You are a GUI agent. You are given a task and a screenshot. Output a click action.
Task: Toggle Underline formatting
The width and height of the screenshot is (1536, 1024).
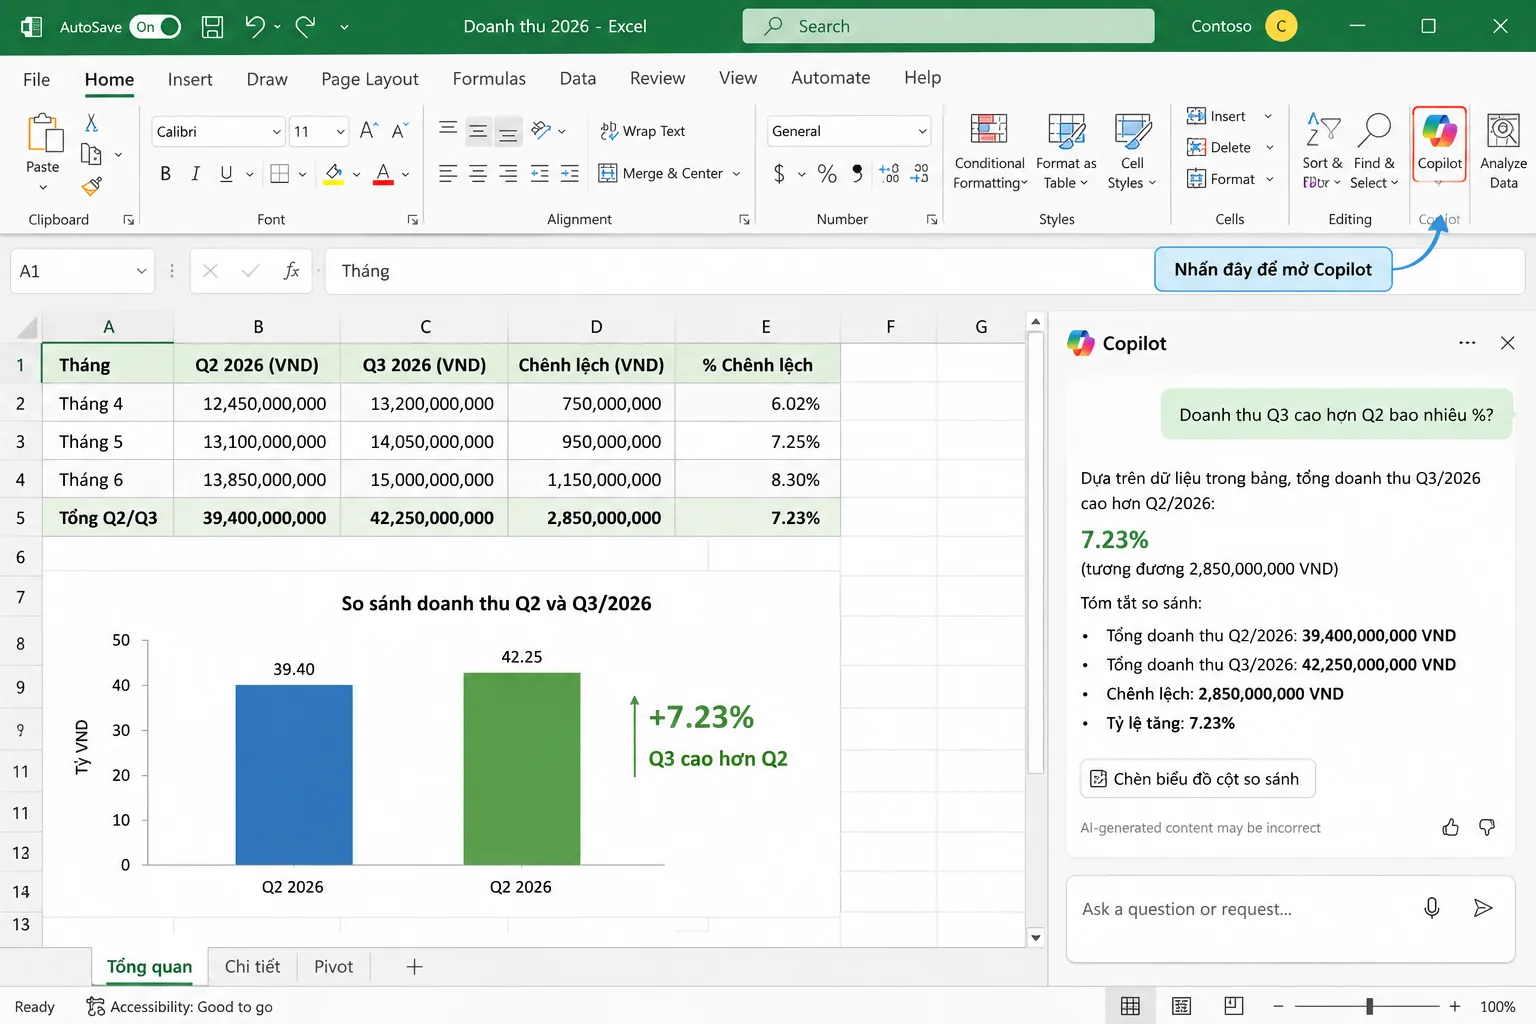[226, 174]
